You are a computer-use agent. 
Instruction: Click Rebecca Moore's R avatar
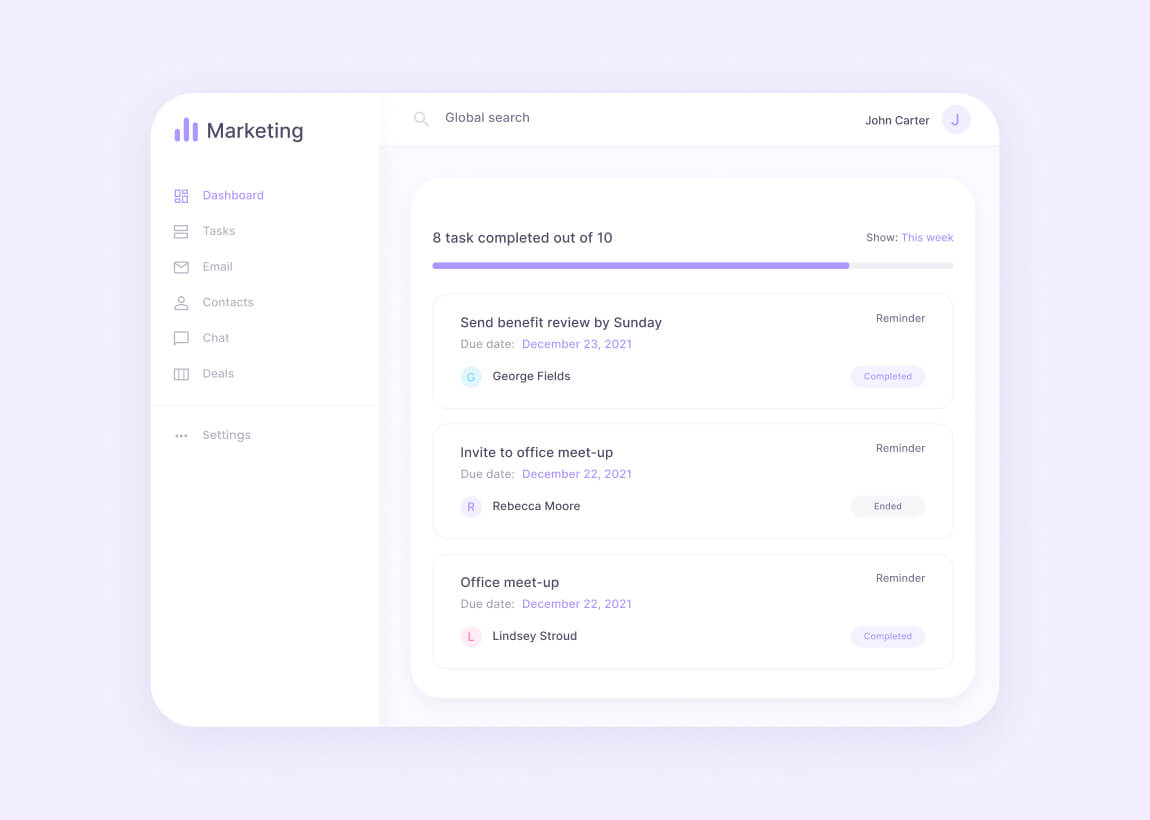click(471, 507)
